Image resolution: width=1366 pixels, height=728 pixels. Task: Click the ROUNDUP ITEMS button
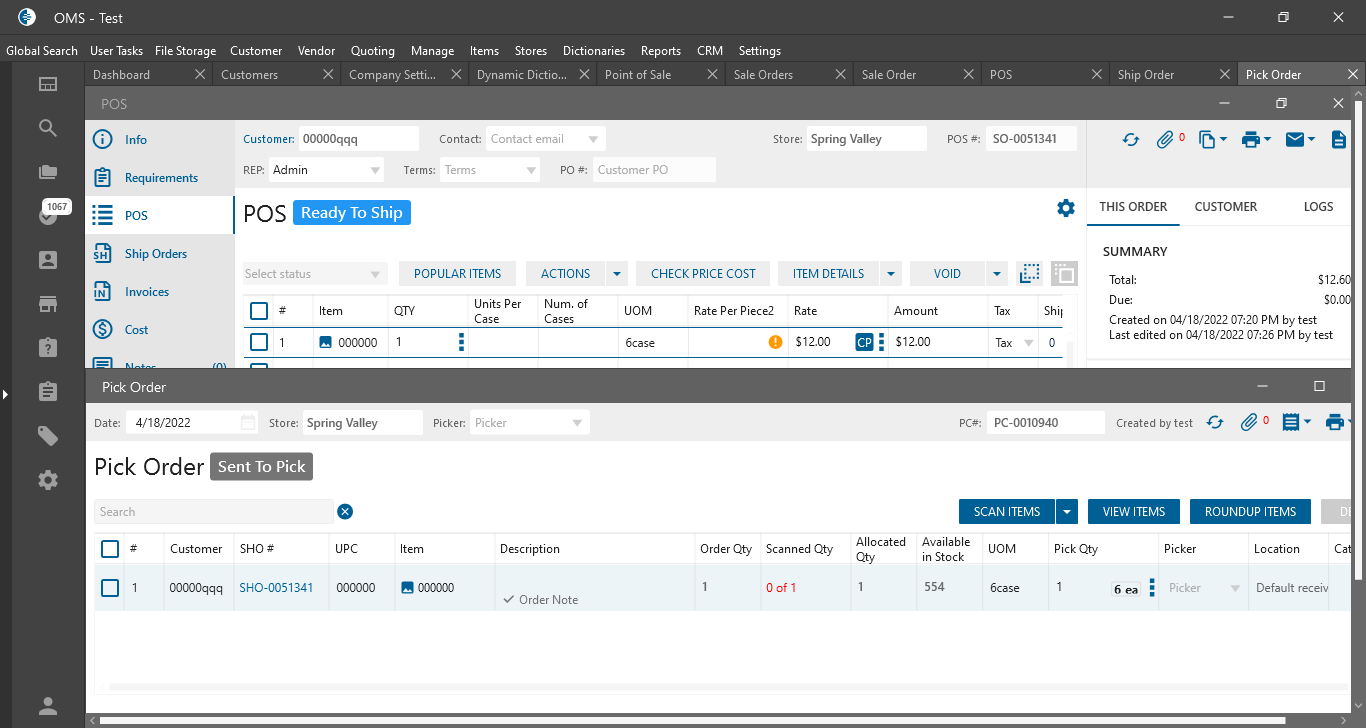[x=1250, y=512]
